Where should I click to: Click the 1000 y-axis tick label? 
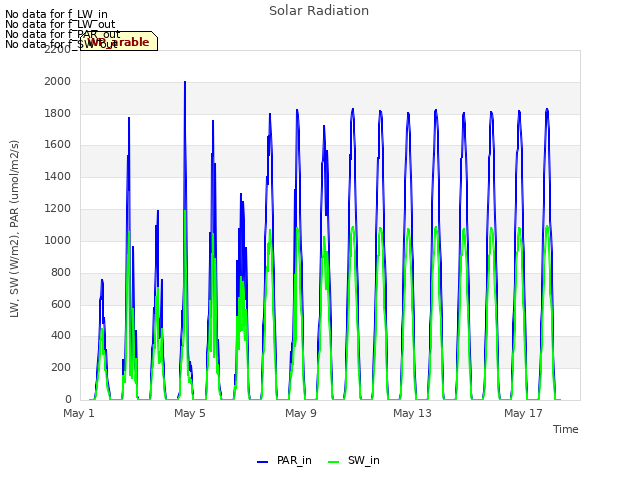click(x=58, y=240)
